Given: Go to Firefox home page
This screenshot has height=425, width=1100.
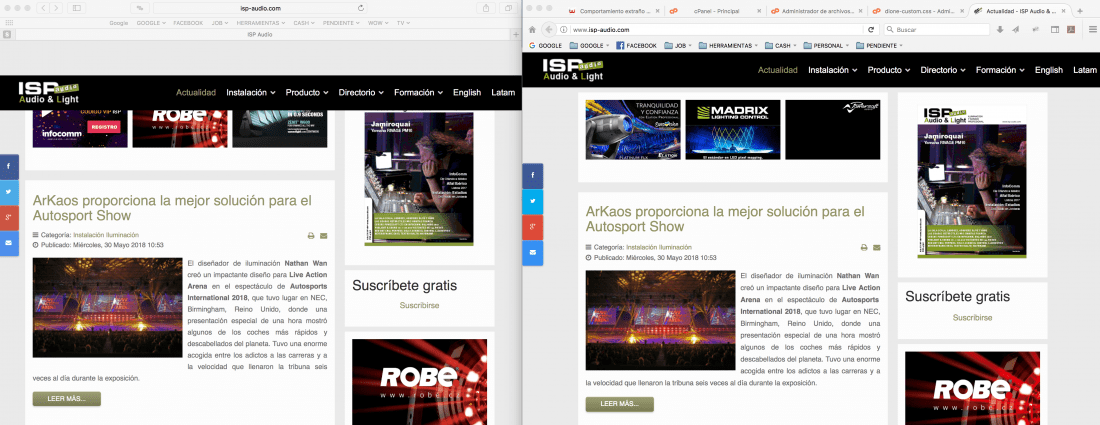Looking at the screenshot, I should [x=532, y=29].
